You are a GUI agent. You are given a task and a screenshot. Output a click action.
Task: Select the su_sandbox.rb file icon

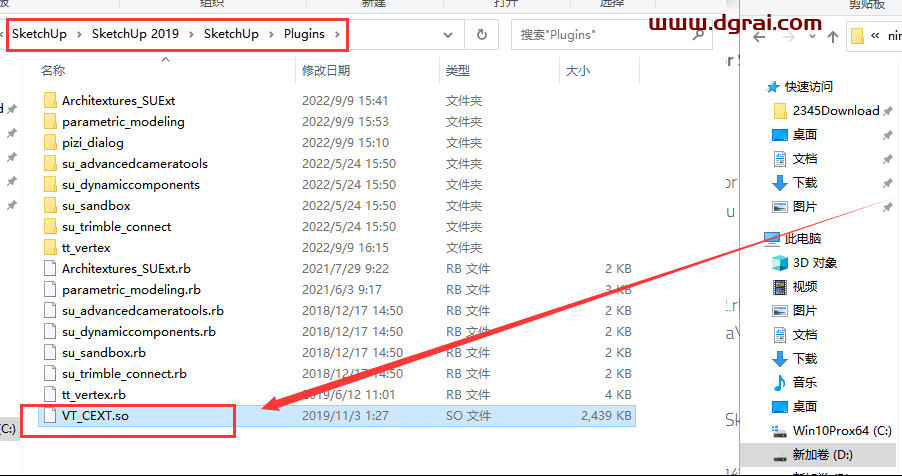click(51, 353)
